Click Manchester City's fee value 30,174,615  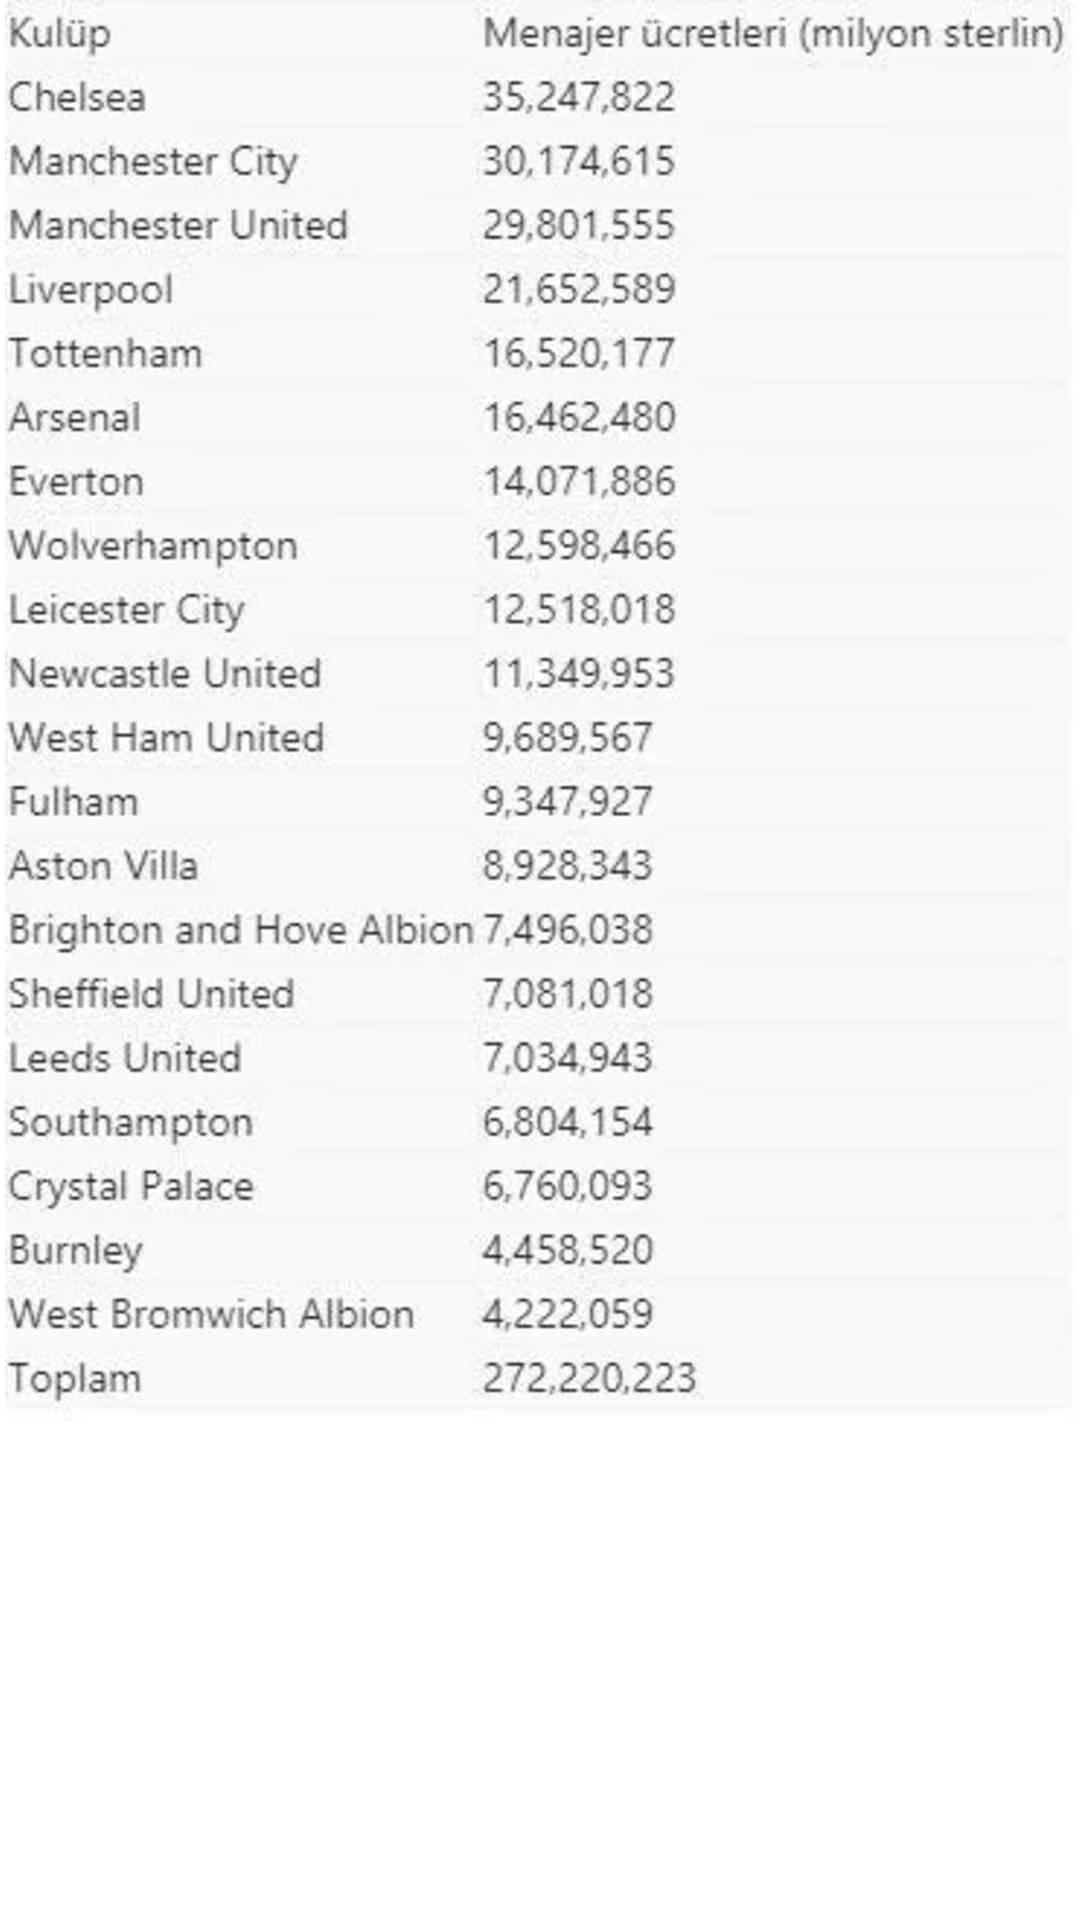pyautogui.click(x=579, y=162)
